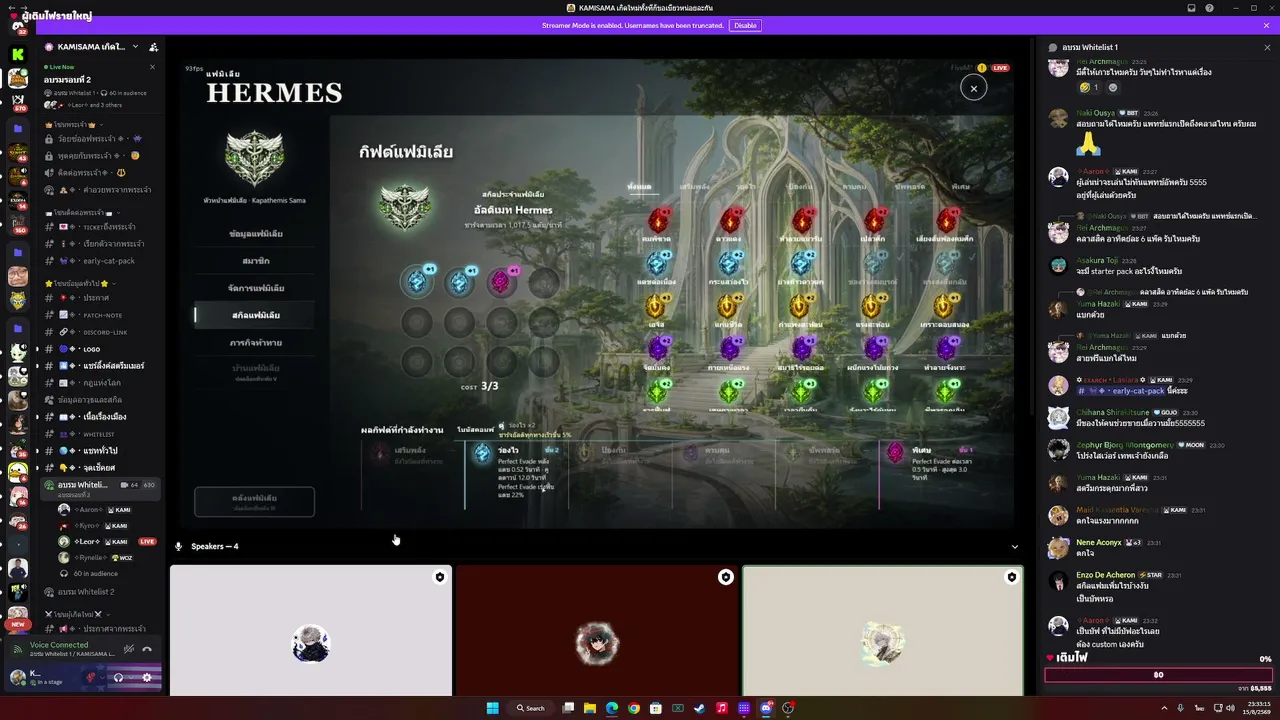The width and height of the screenshot is (1280, 720).
Task: Toggle headphone deafen in user panel
Action: [x=118, y=677]
